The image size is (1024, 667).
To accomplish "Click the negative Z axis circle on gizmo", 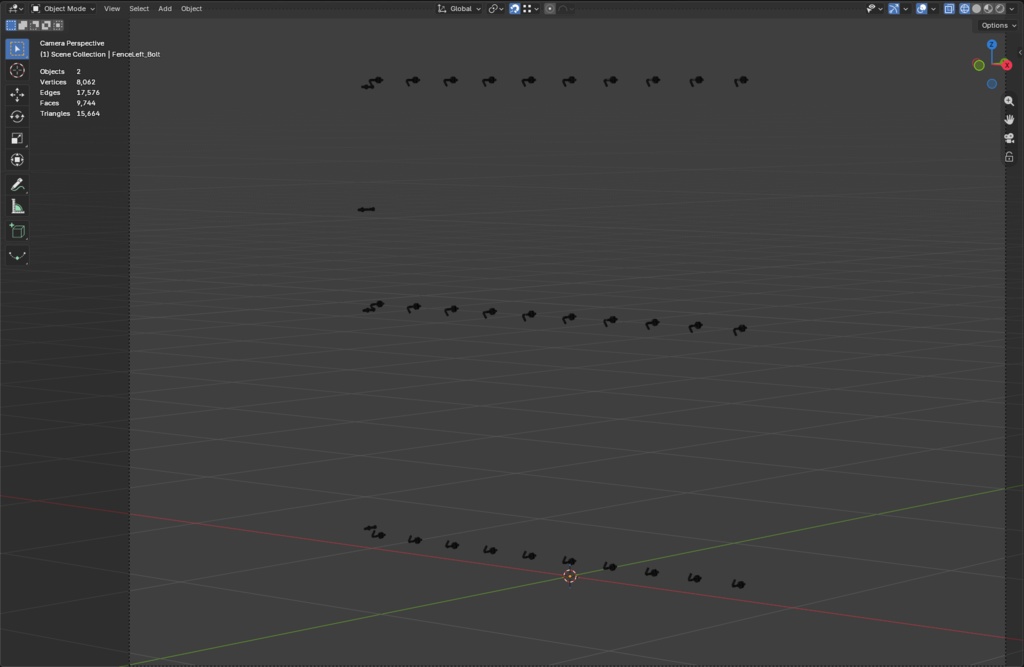I will click(x=991, y=84).
